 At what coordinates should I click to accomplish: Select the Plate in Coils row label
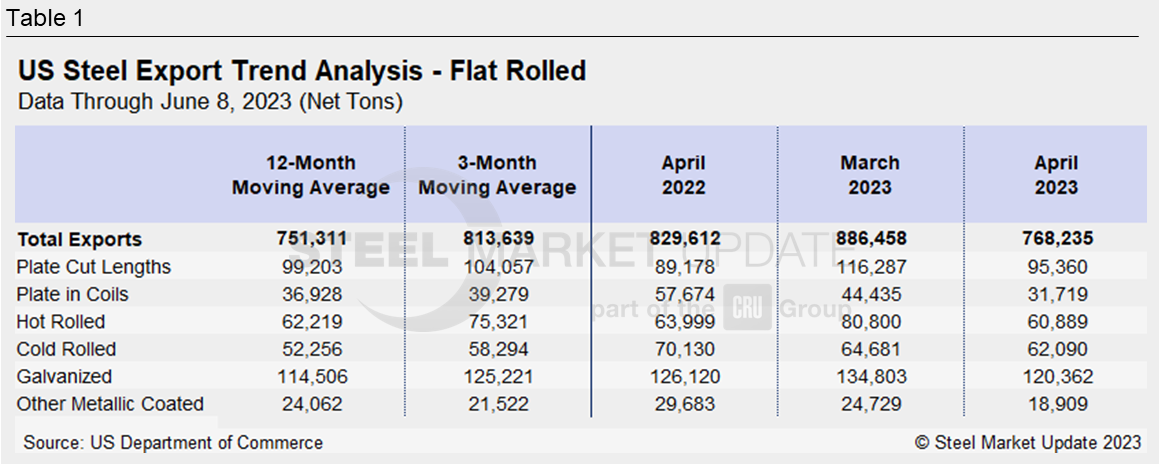[73, 295]
